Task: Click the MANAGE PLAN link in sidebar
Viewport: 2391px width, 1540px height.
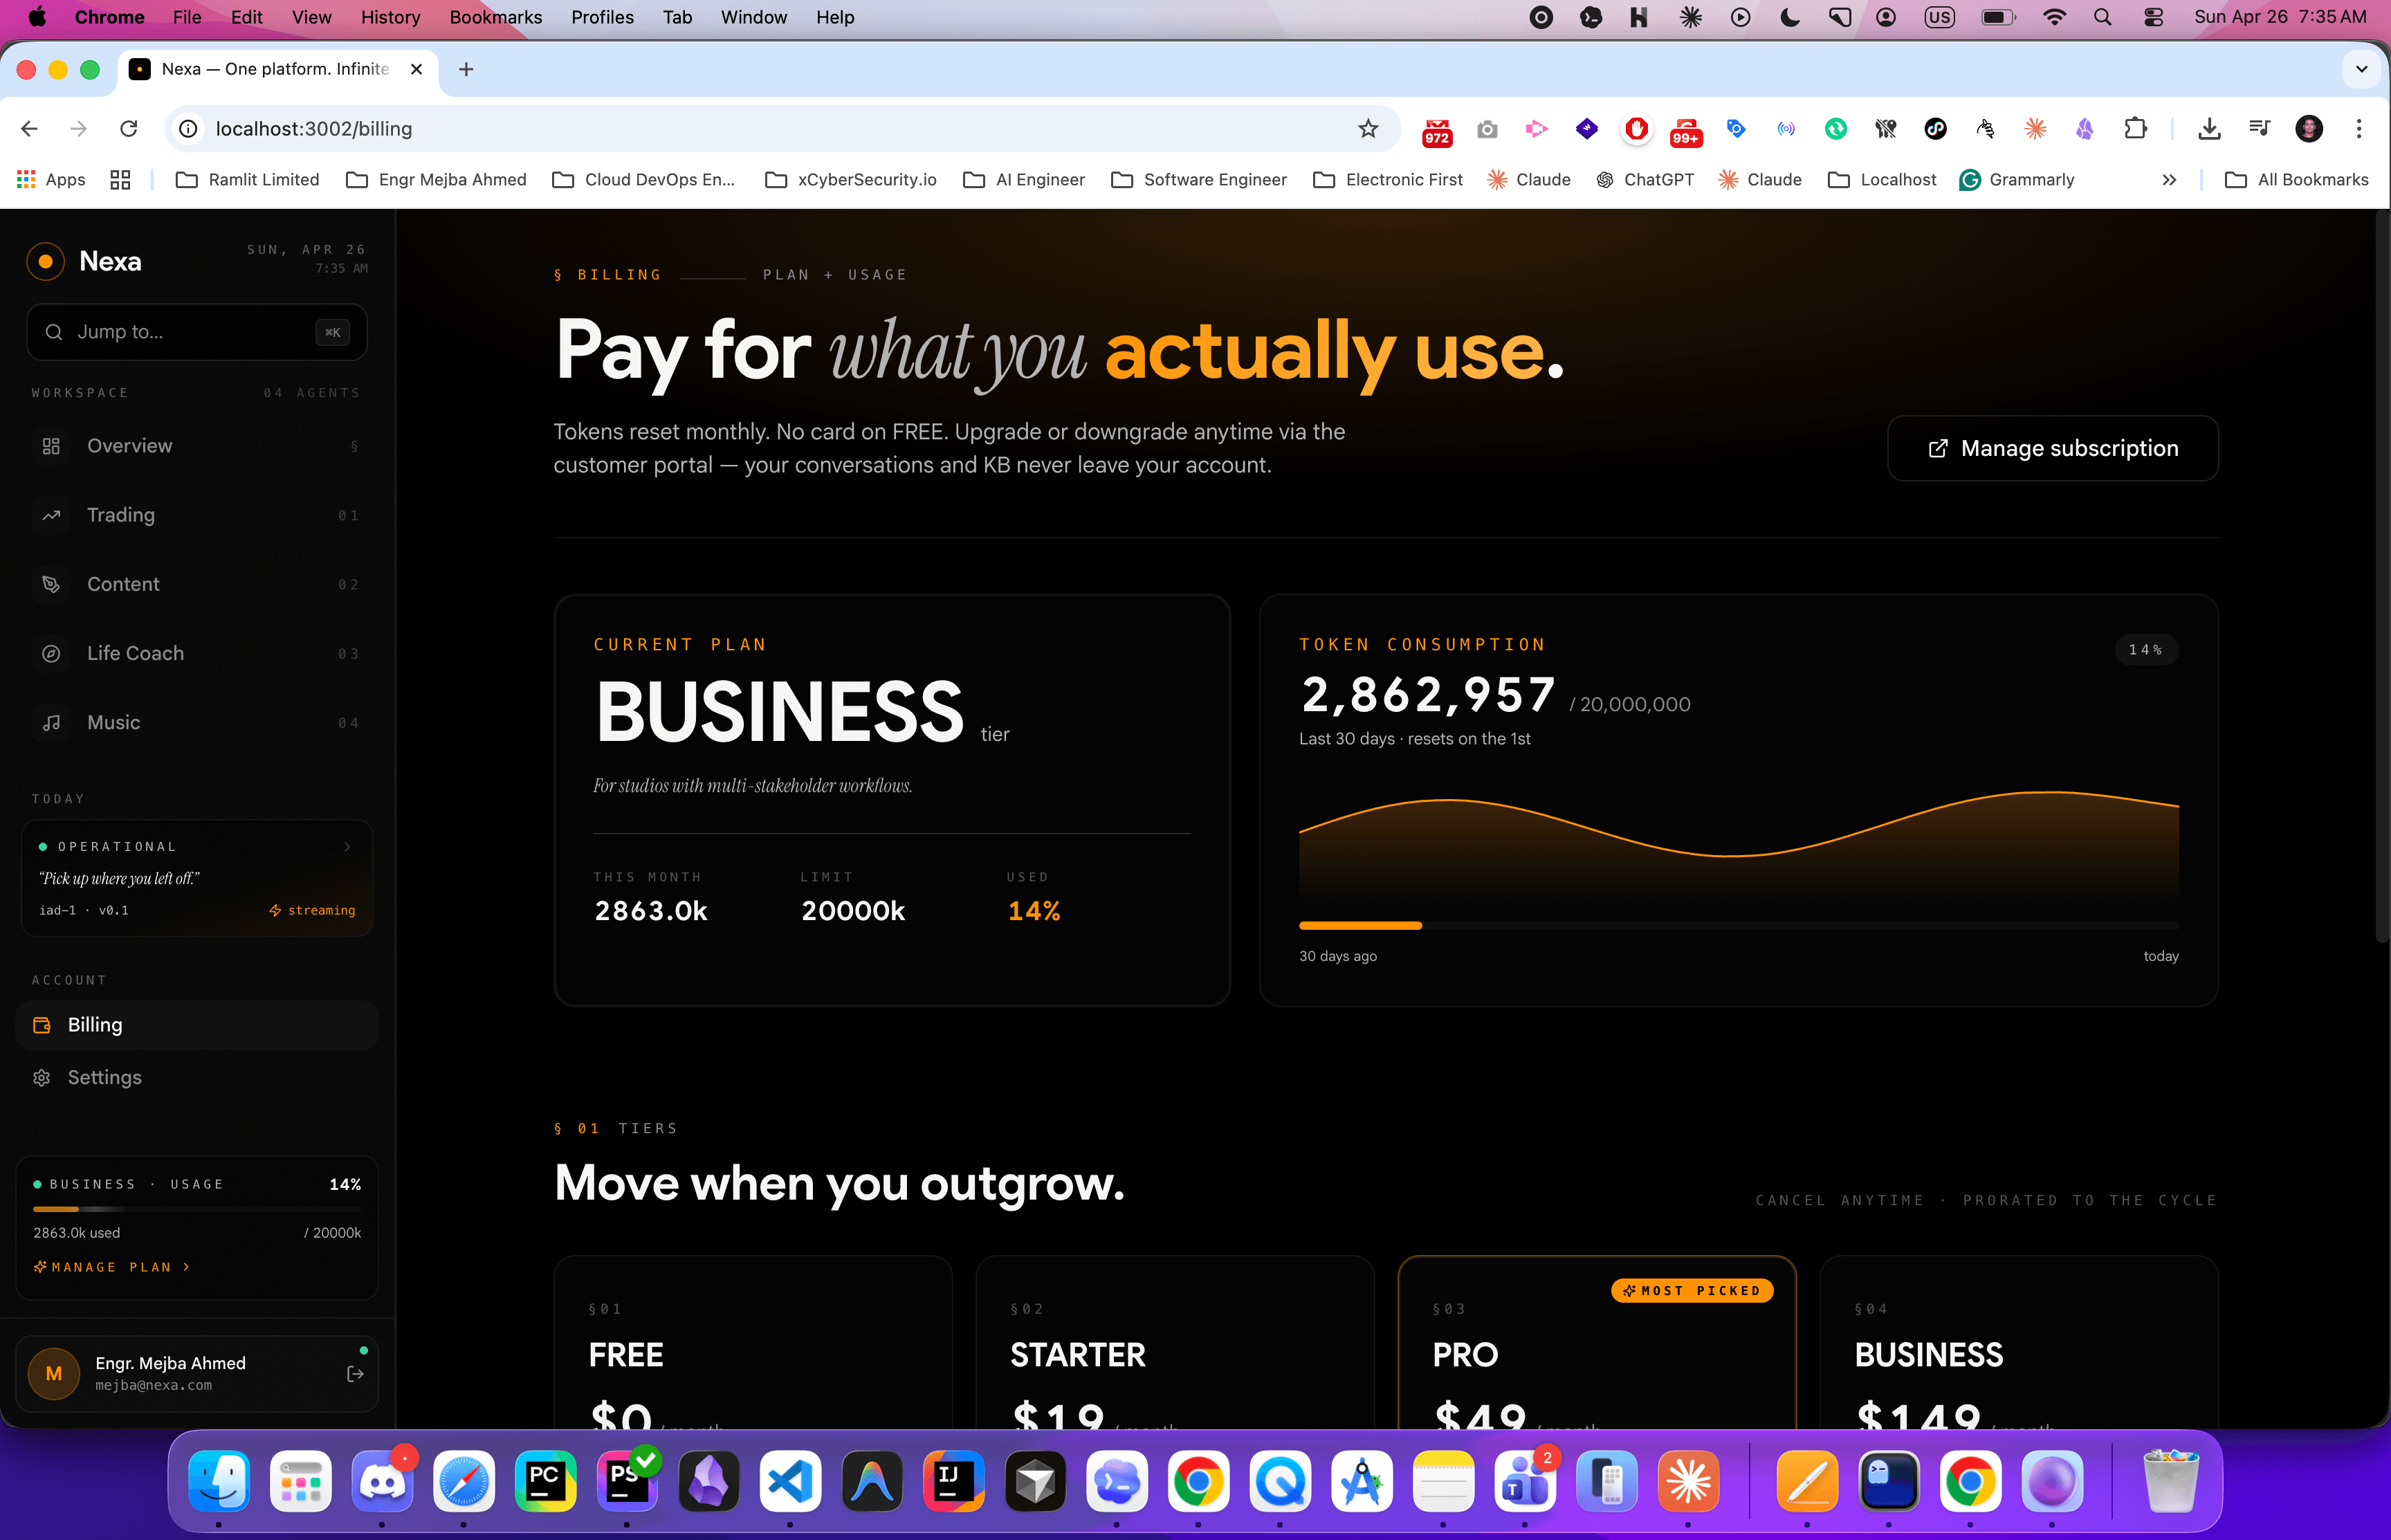Action: pyautogui.click(x=111, y=1267)
